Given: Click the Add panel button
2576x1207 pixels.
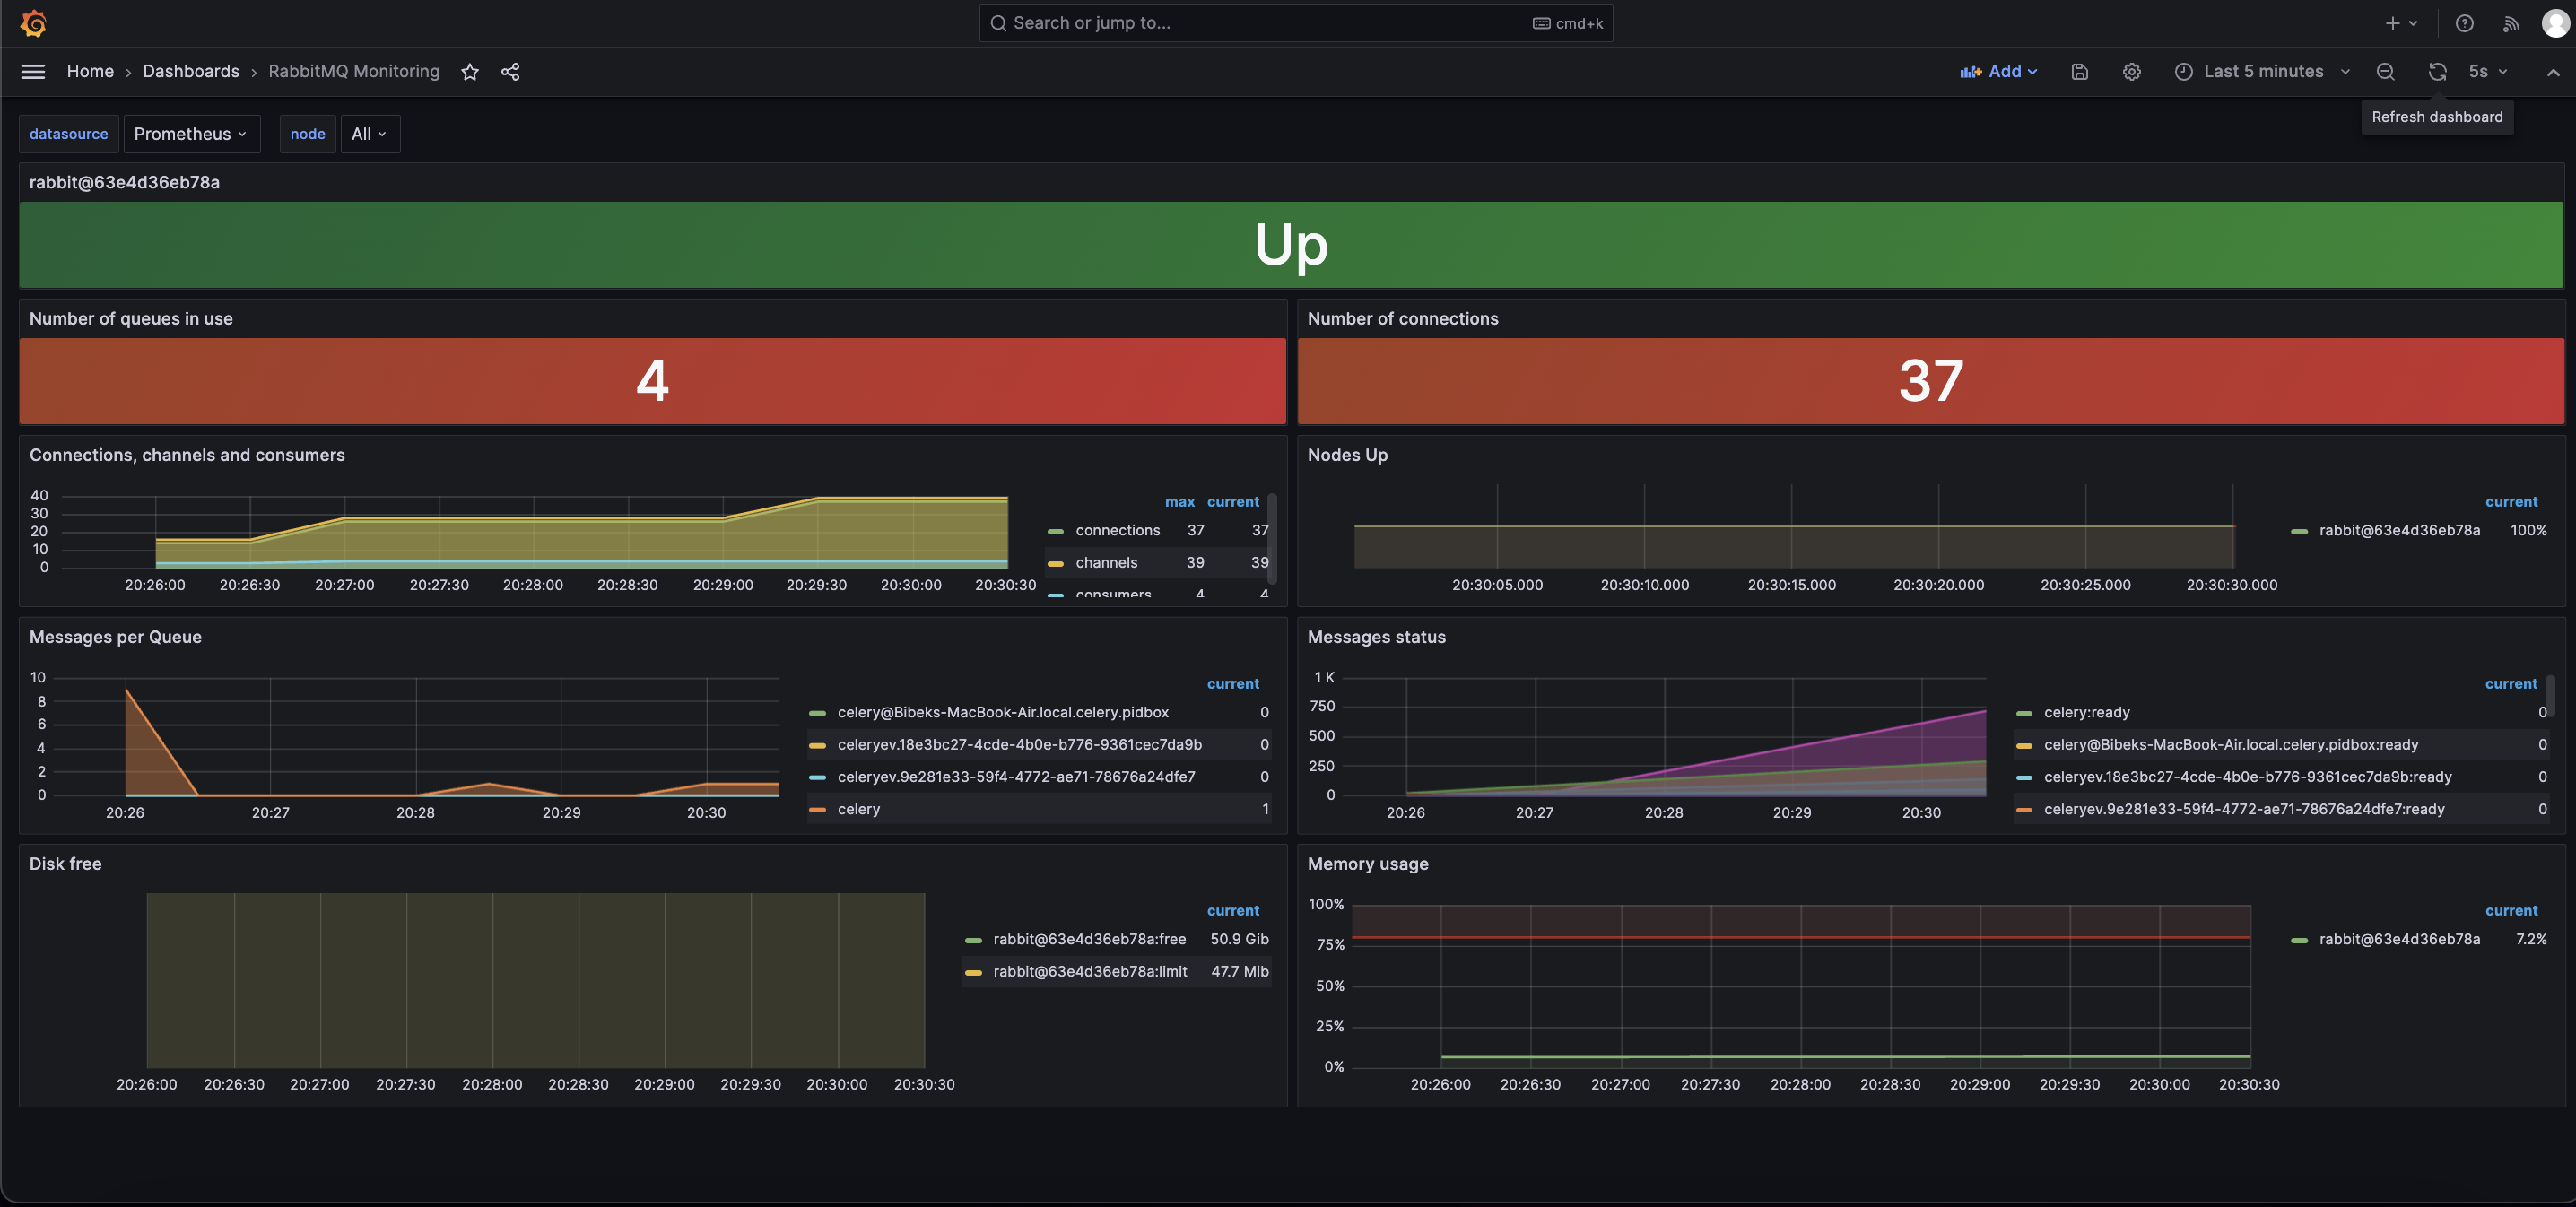Looking at the screenshot, I should 1998,71.
